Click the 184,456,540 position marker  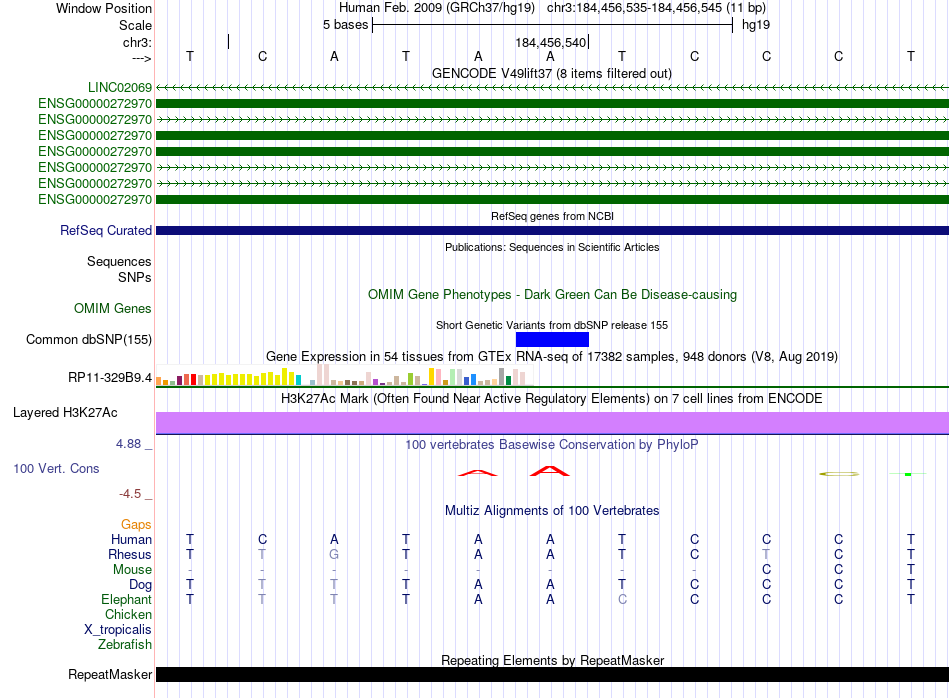pos(551,42)
